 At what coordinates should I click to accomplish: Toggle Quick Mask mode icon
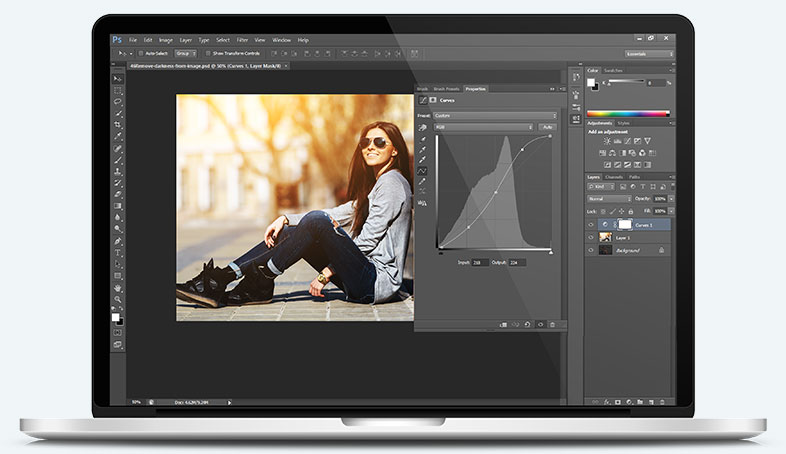[118, 333]
